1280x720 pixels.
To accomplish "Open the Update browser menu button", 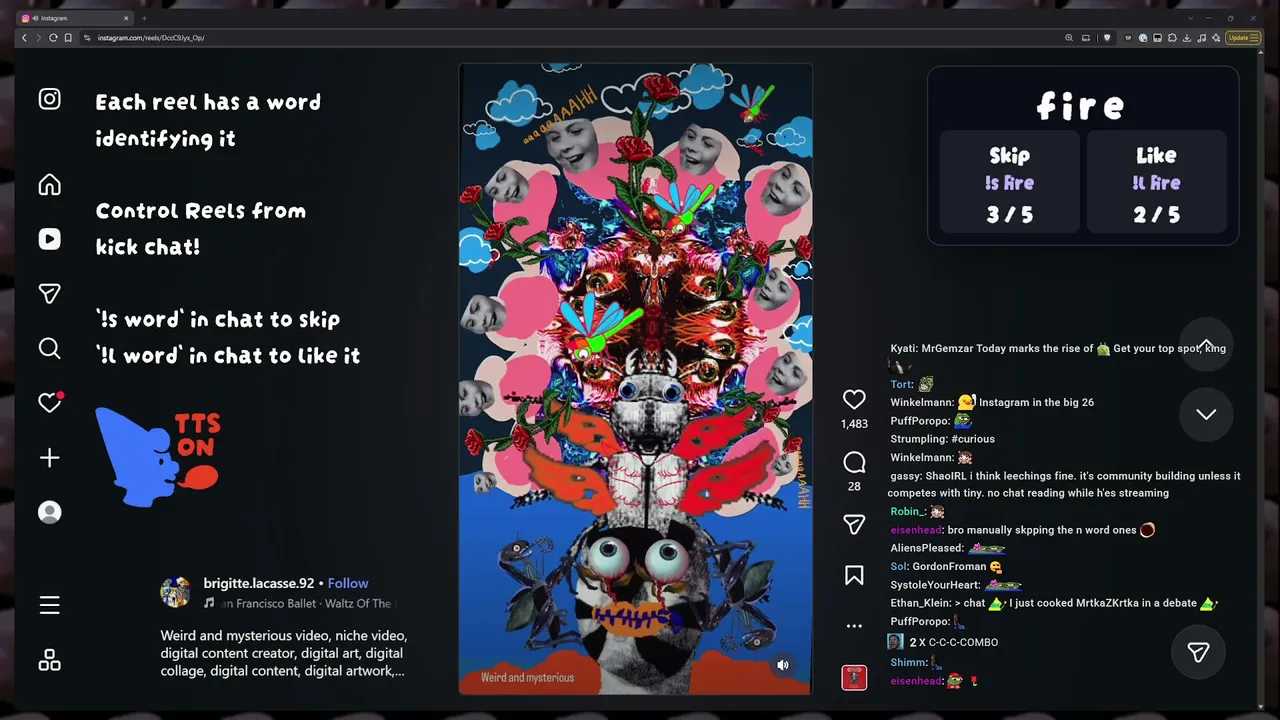I will coord(1241,38).
